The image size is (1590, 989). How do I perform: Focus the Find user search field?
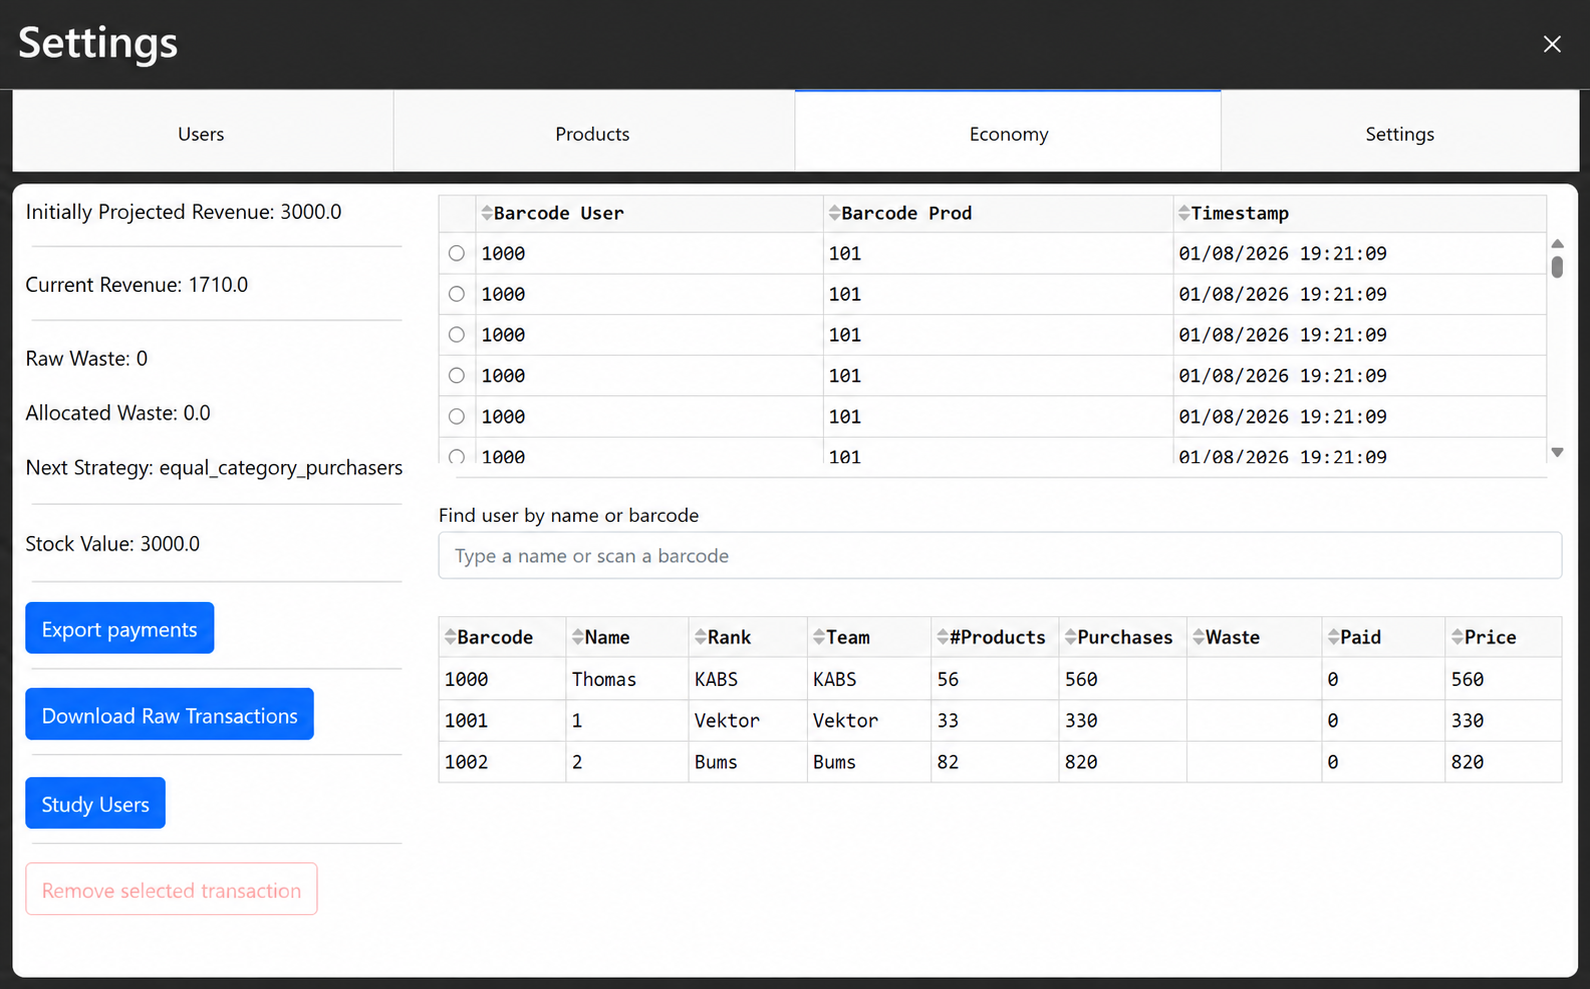click(x=1000, y=555)
